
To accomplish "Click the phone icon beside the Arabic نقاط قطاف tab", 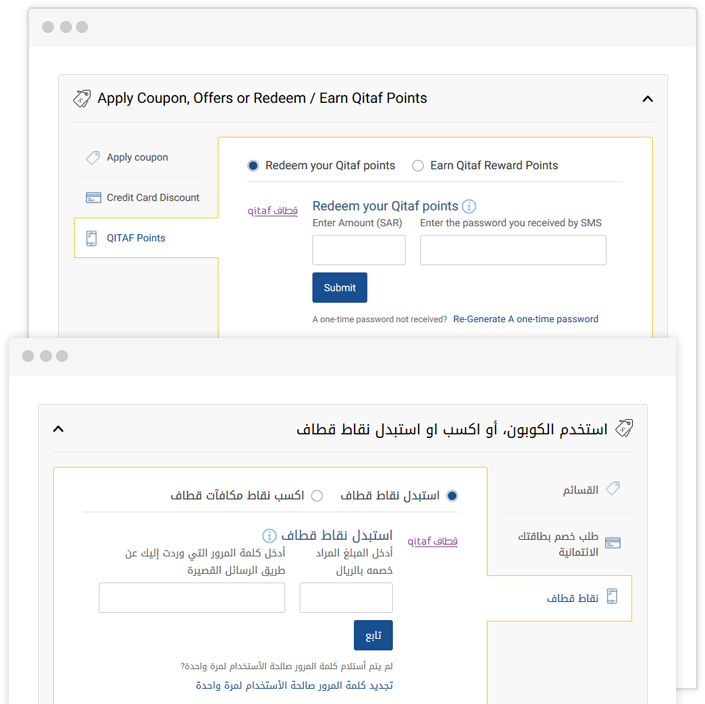I will coord(612,597).
